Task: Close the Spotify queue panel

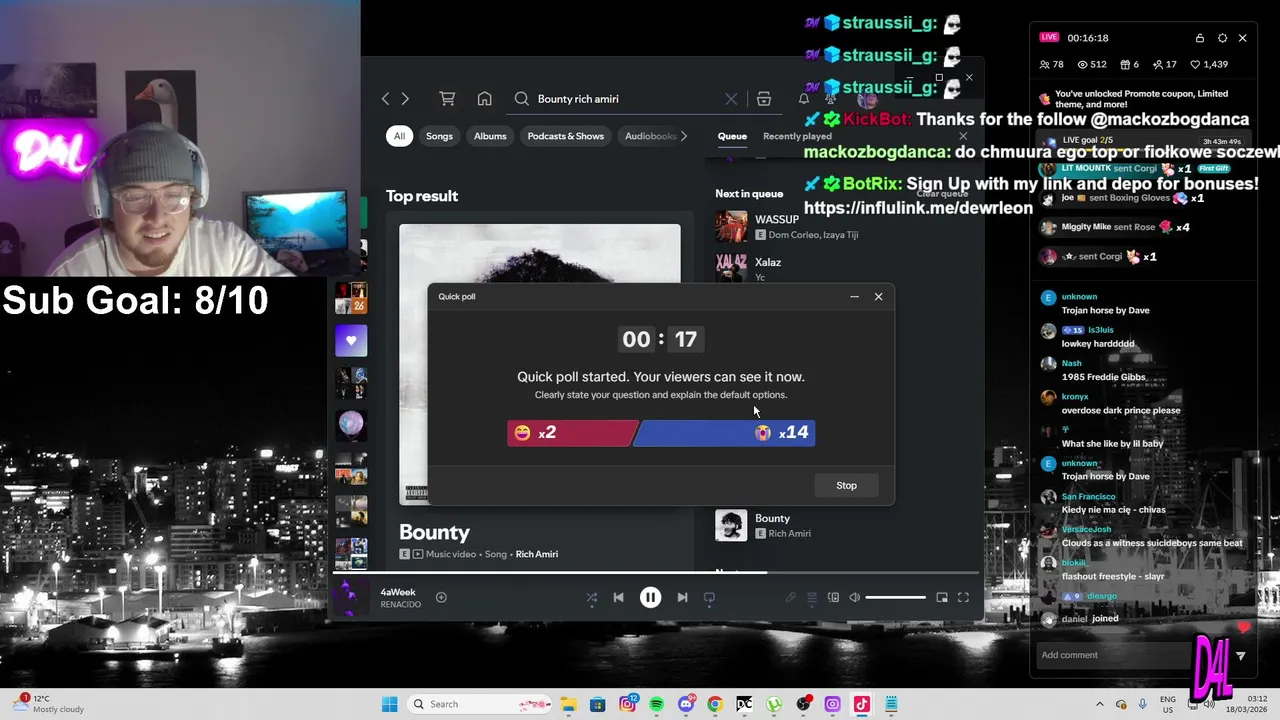Action: pyautogui.click(x=963, y=136)
